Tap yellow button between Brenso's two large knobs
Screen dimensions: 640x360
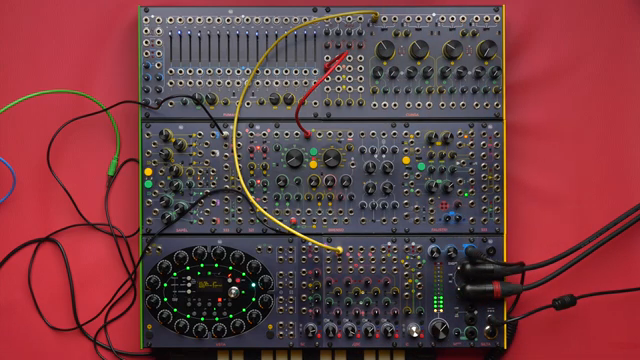(x=313, y=164)
